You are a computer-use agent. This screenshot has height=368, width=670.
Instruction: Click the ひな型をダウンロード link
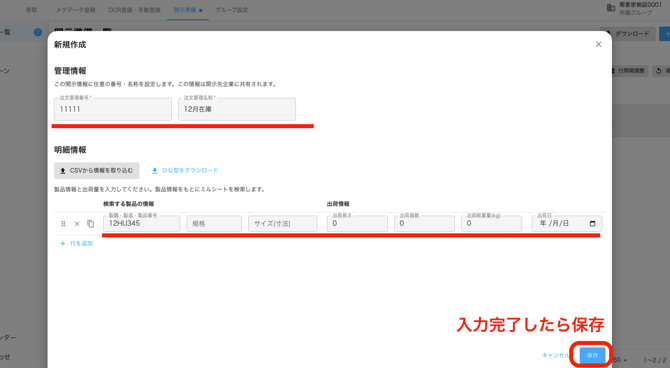pyautogui.click(x=185, y=171)
